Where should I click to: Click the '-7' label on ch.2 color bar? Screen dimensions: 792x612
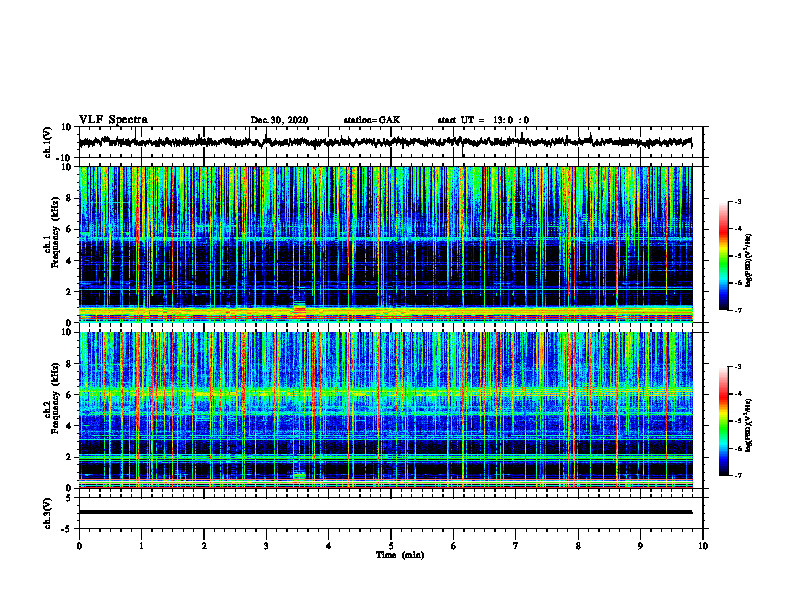tap(738, 476)
